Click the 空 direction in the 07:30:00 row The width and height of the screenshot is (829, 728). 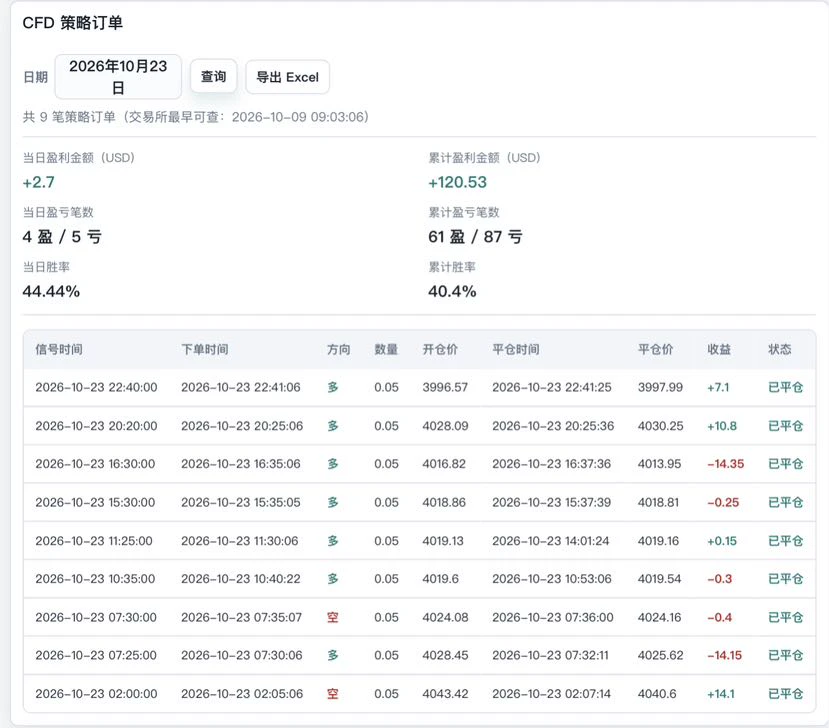[x=333, y=618]
